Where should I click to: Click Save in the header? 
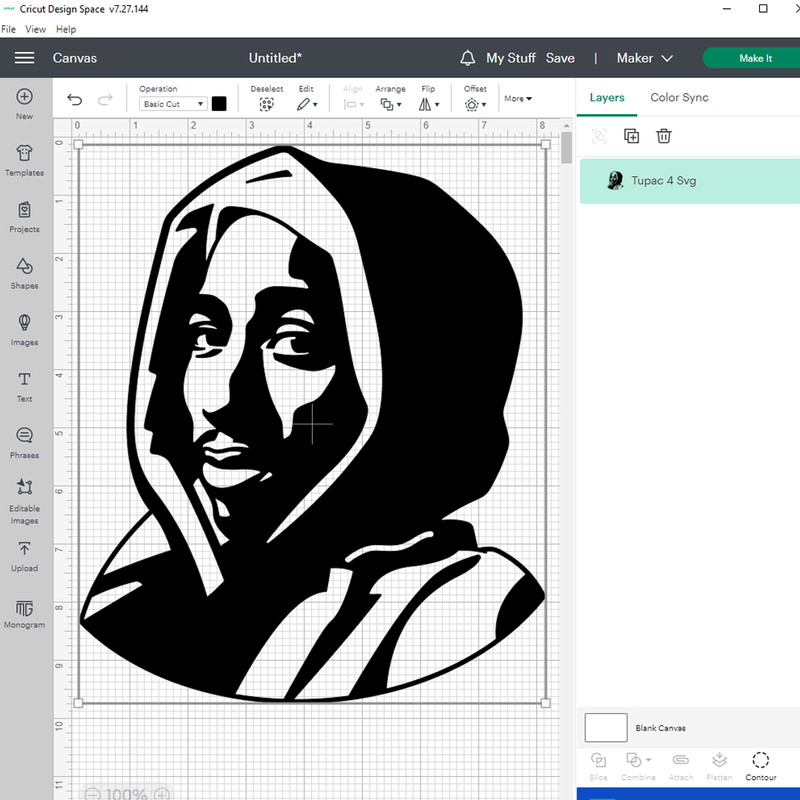point(560,58)
